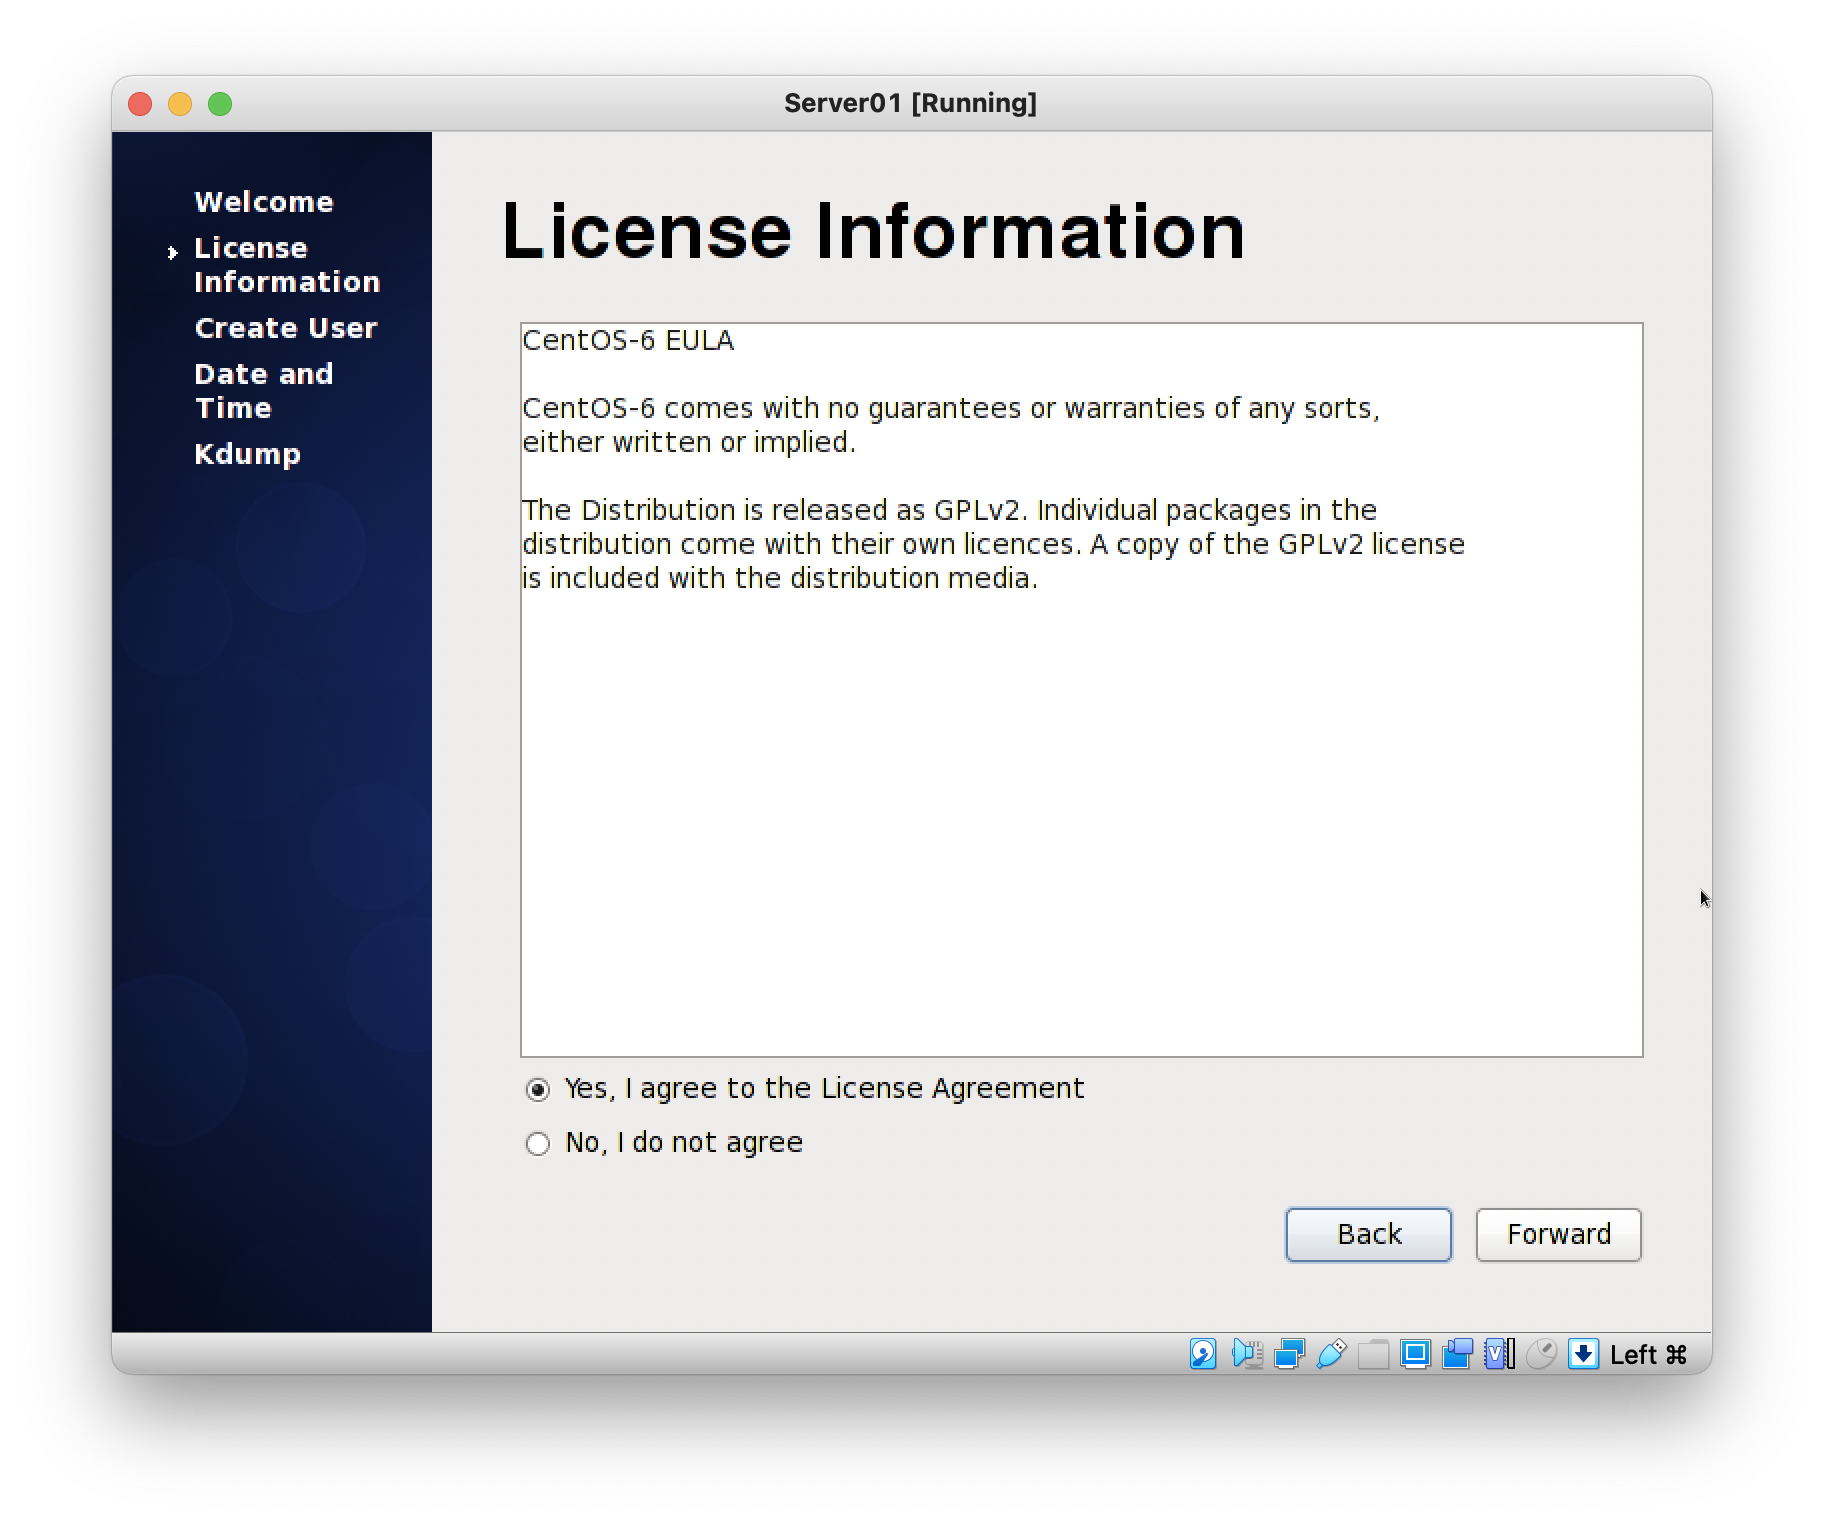The height and width of the screenshot is (1522, 1824).
Task: Open Date and Time step in sidebar
Action: pos(264,391)
